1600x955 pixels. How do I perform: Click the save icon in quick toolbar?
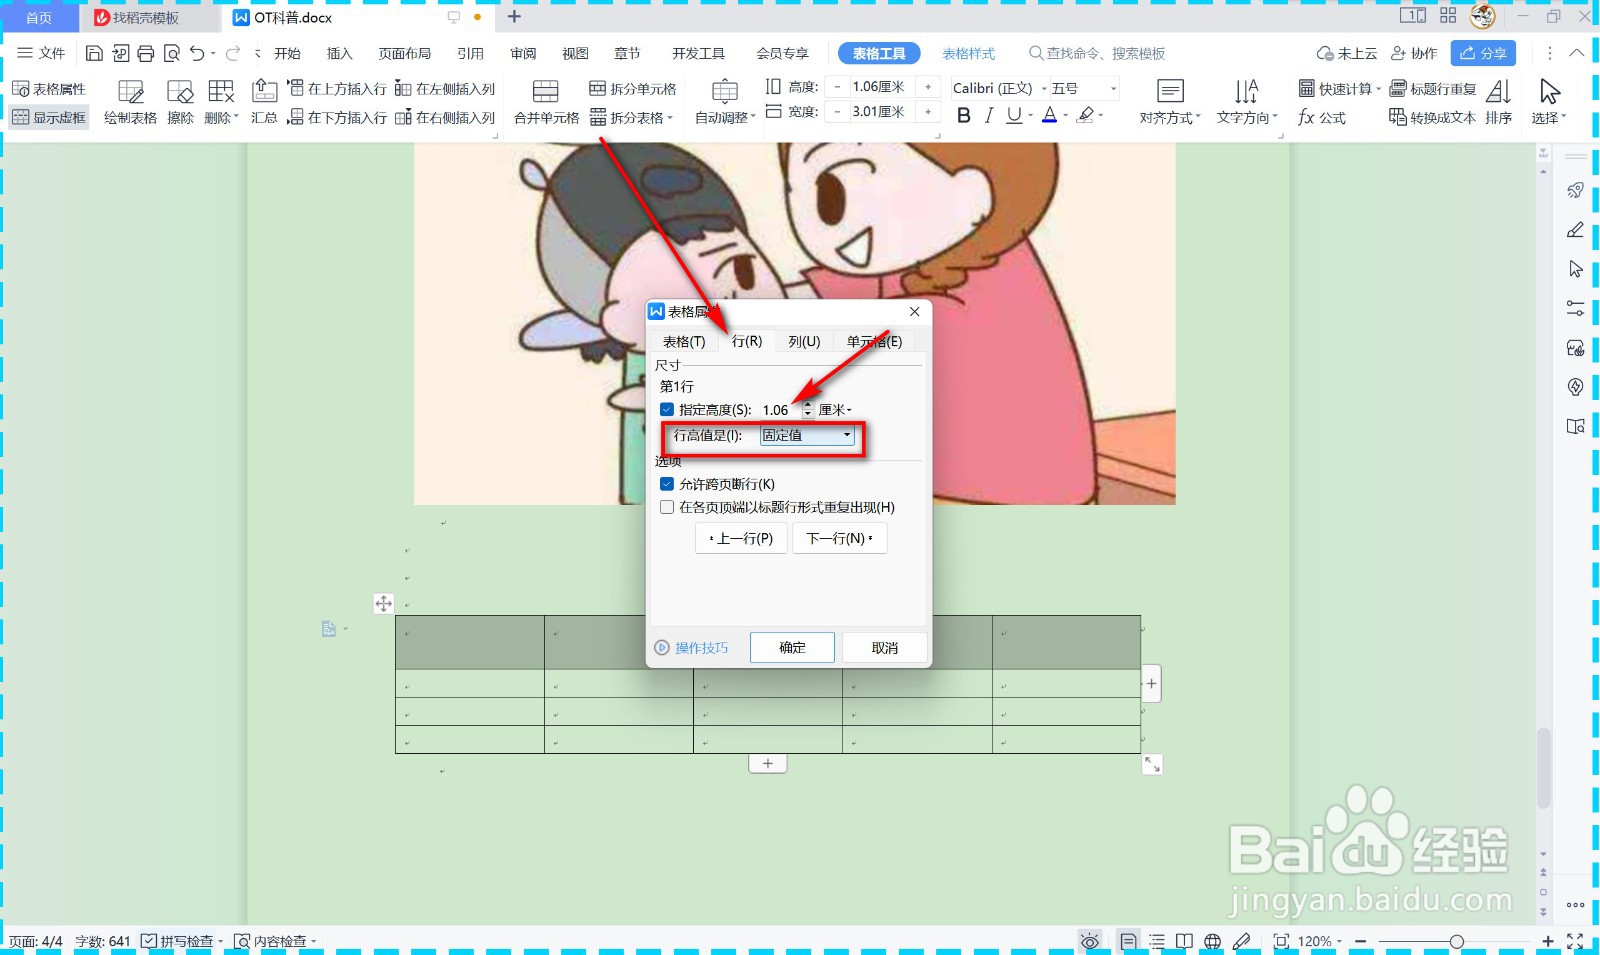[94, 53]
